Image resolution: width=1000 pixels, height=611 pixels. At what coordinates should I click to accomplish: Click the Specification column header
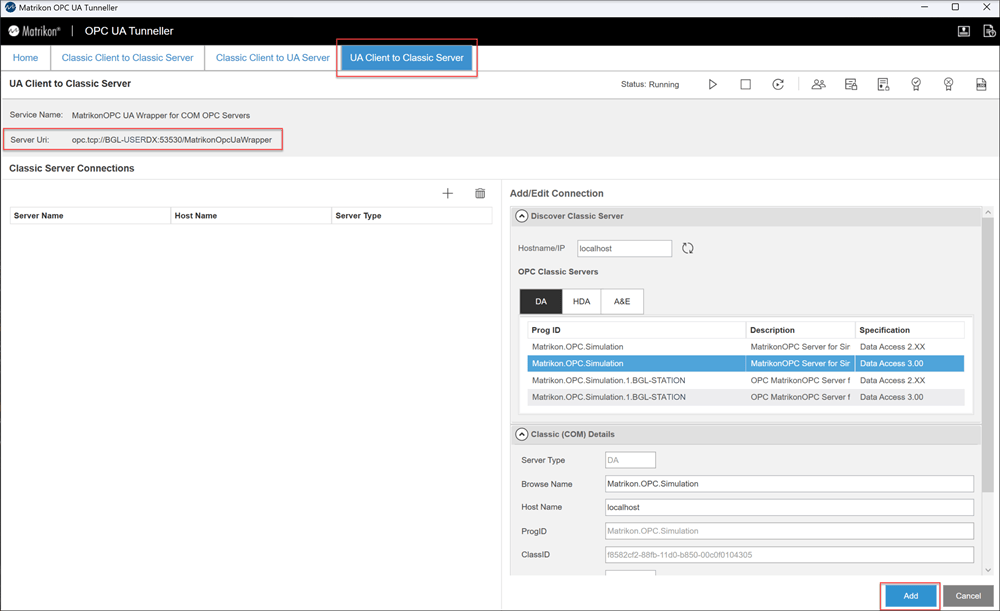(x=909, y=330)
